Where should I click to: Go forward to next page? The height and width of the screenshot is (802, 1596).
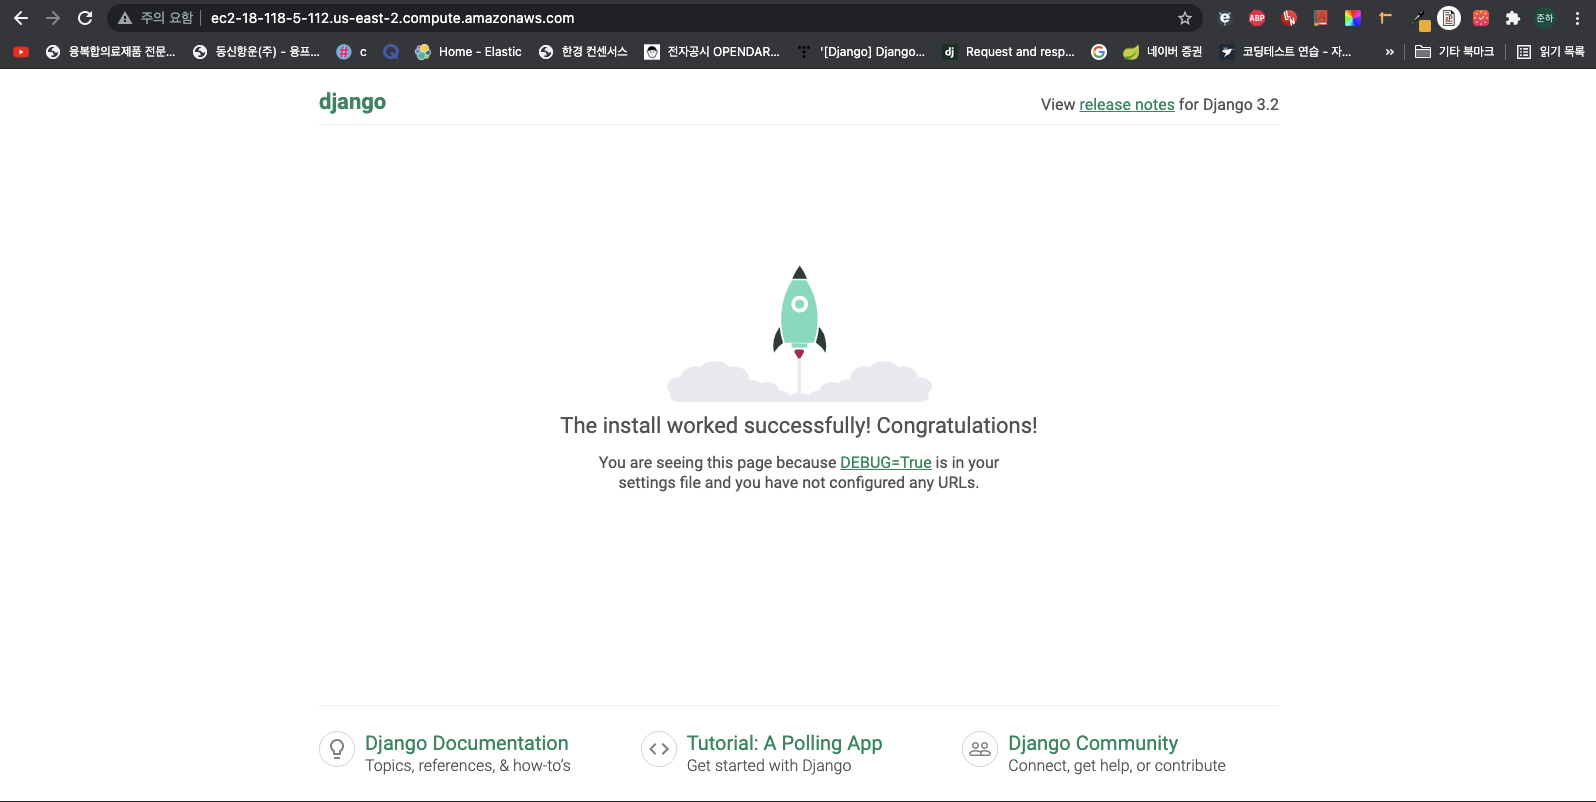pyautogui.click(x=53, y=18)
